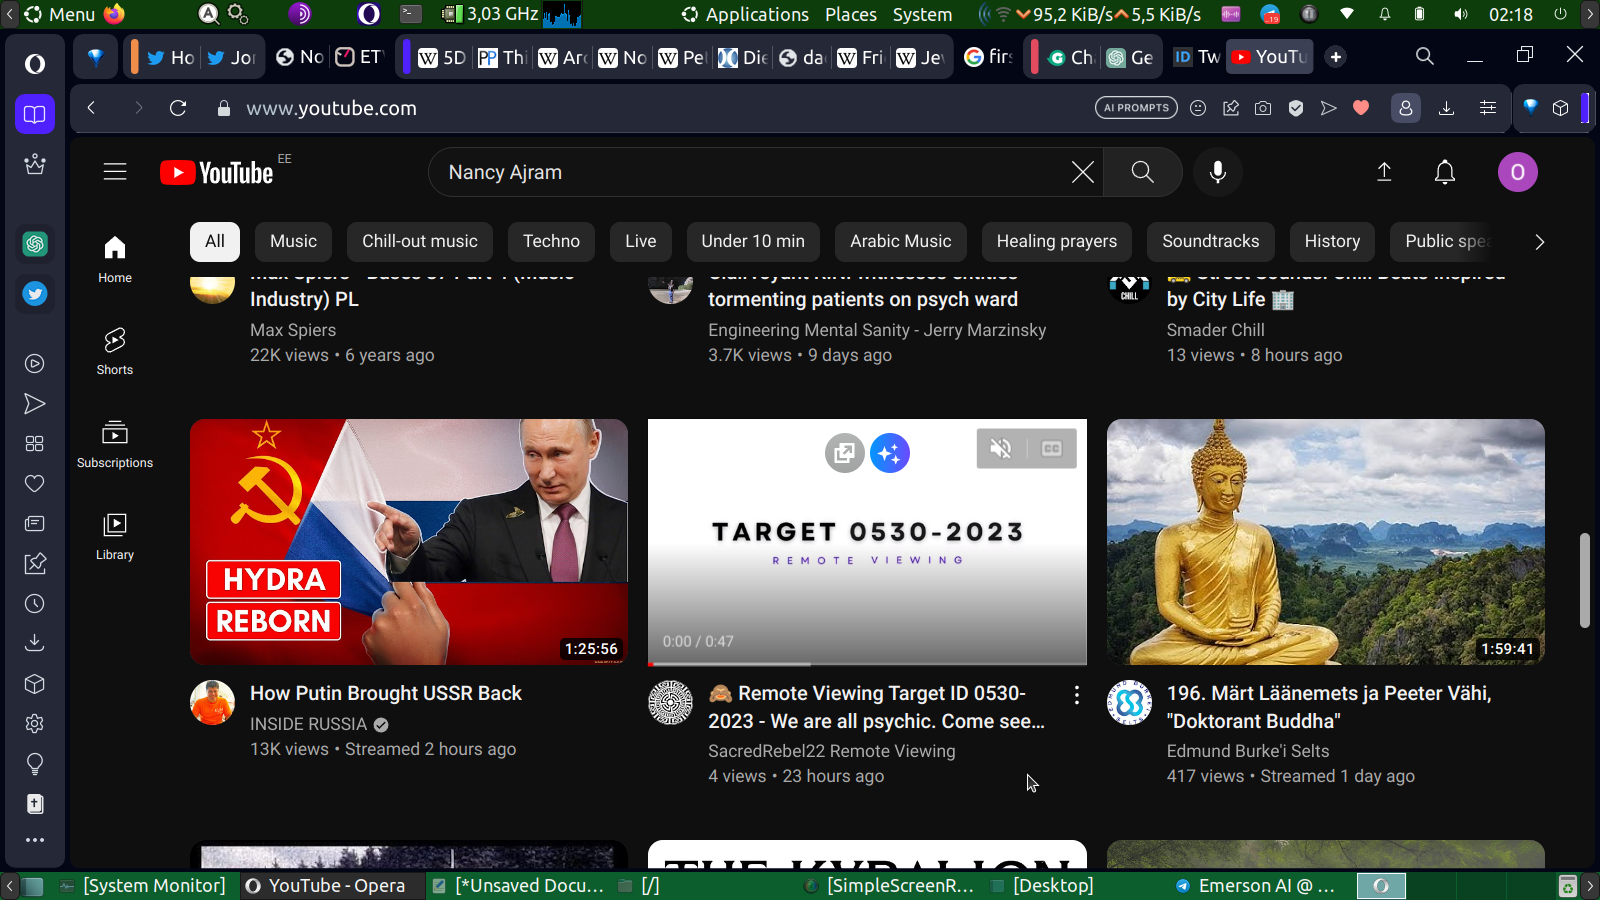Image resolution: width=1600 pixels, height=900 pixels.
Task: Submit search with the magnifier button
Action: (1142, 172)
